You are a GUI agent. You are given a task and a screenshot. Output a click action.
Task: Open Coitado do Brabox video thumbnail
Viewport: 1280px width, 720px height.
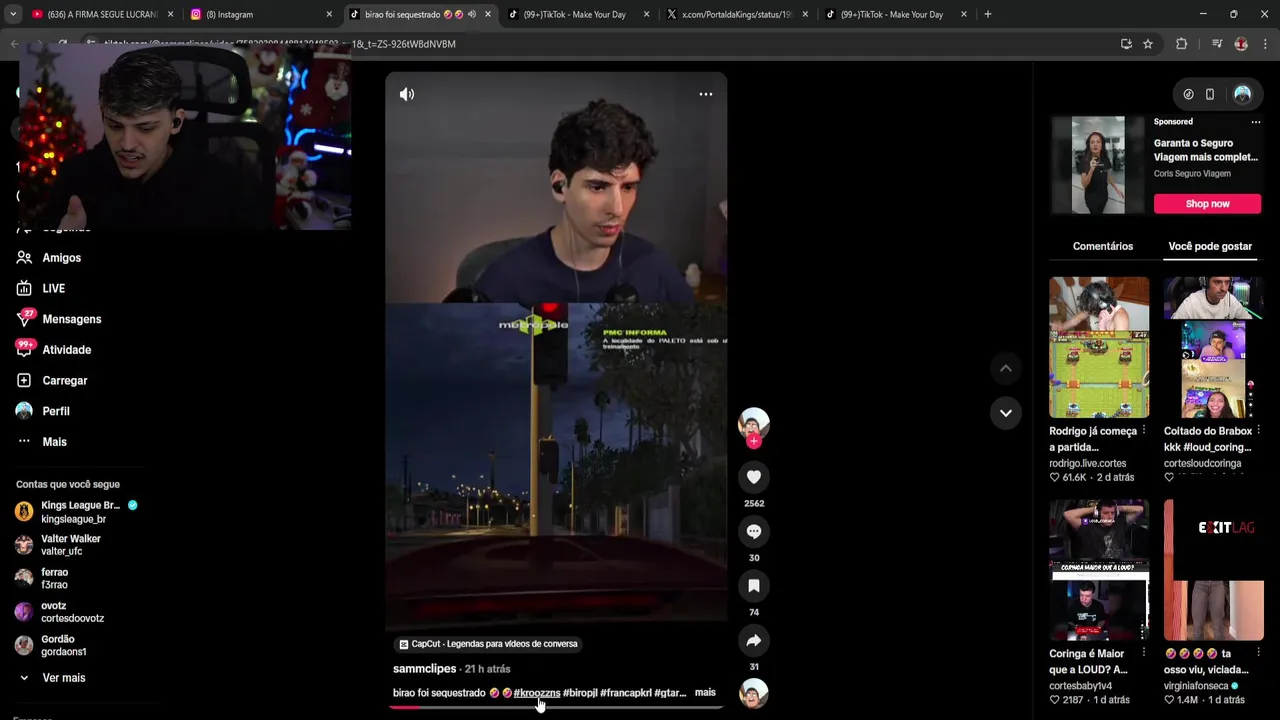tap(1213, 347)
